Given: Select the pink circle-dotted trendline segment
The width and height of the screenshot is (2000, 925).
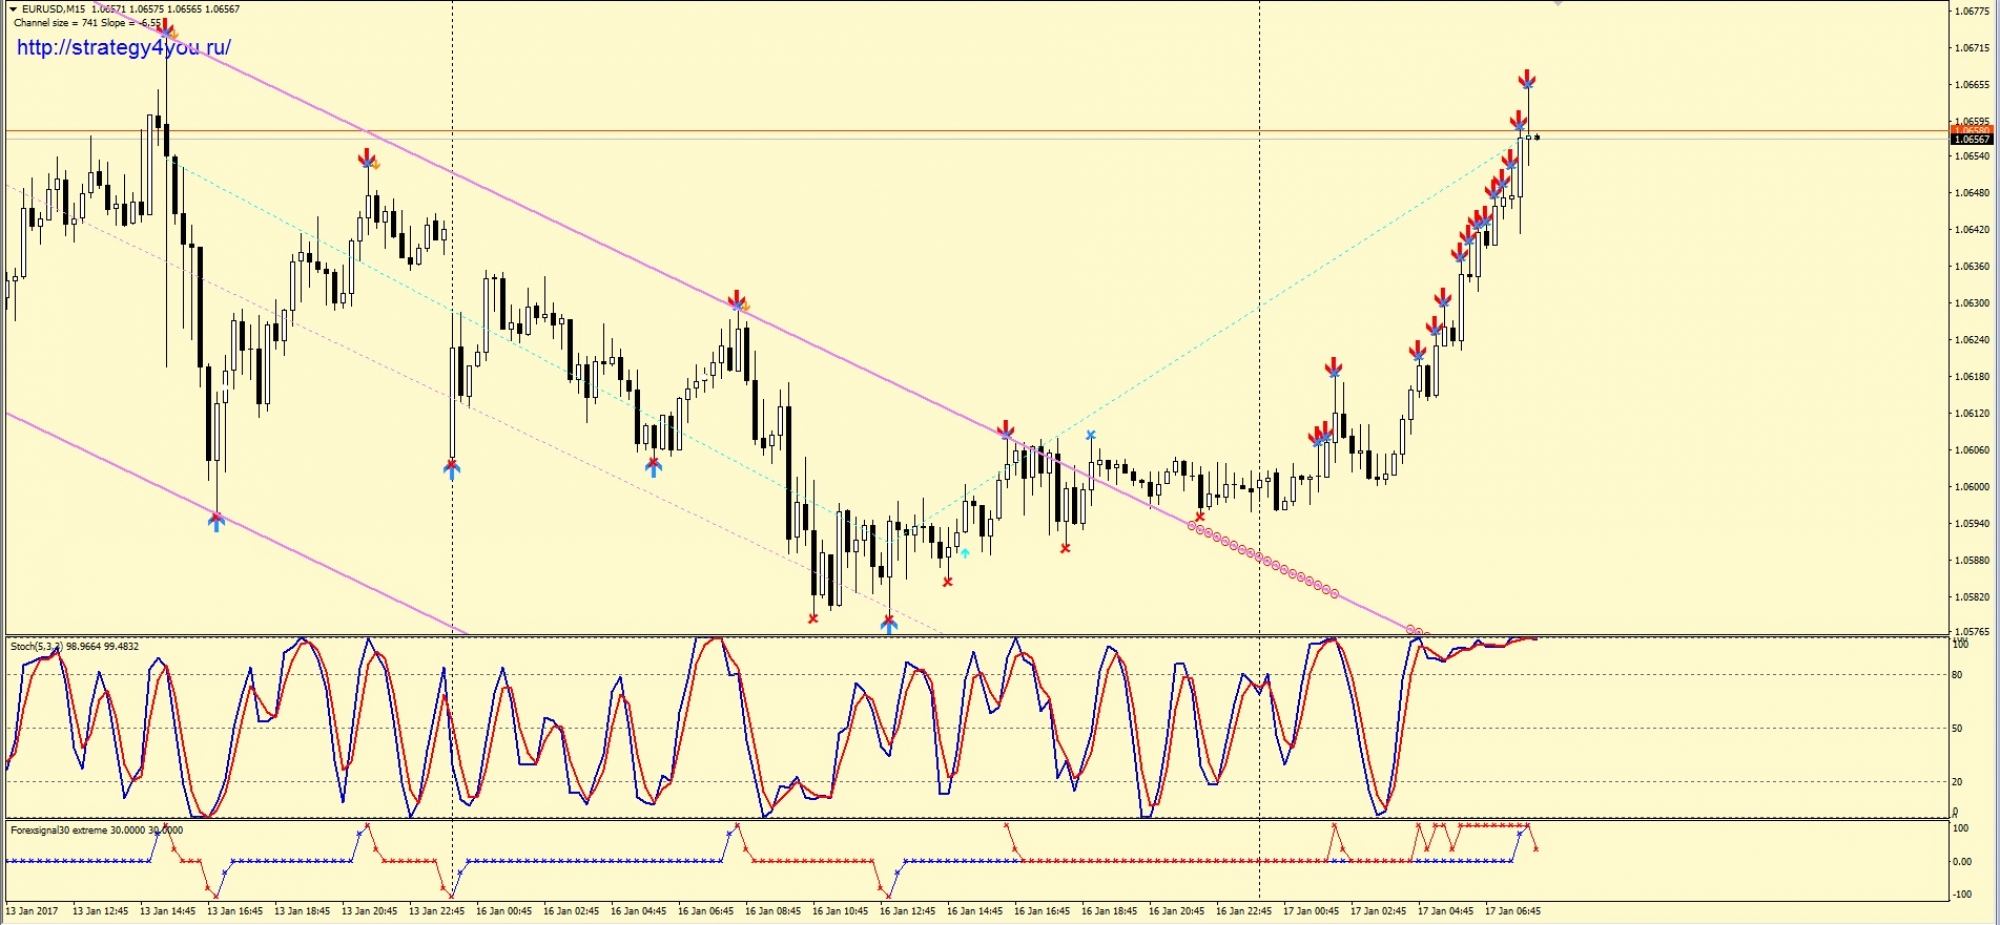Looking at the screenshot, I should (x=1264, y=559).
